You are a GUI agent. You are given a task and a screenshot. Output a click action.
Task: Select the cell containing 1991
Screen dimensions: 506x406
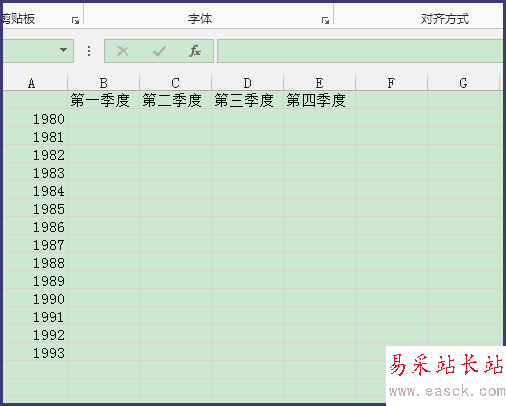(35, 316)
